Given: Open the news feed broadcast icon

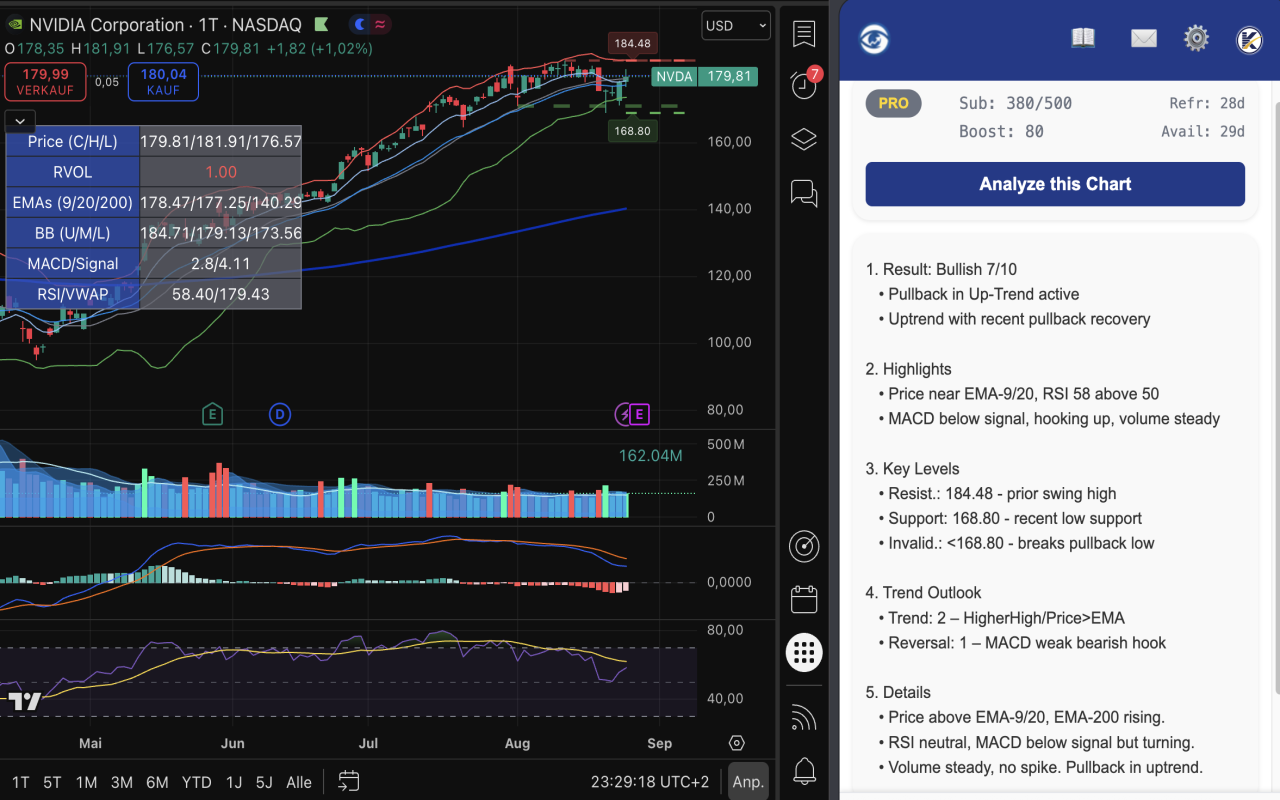Looking at the screenshot, I should pyautogui.click(x=804, y=717).
